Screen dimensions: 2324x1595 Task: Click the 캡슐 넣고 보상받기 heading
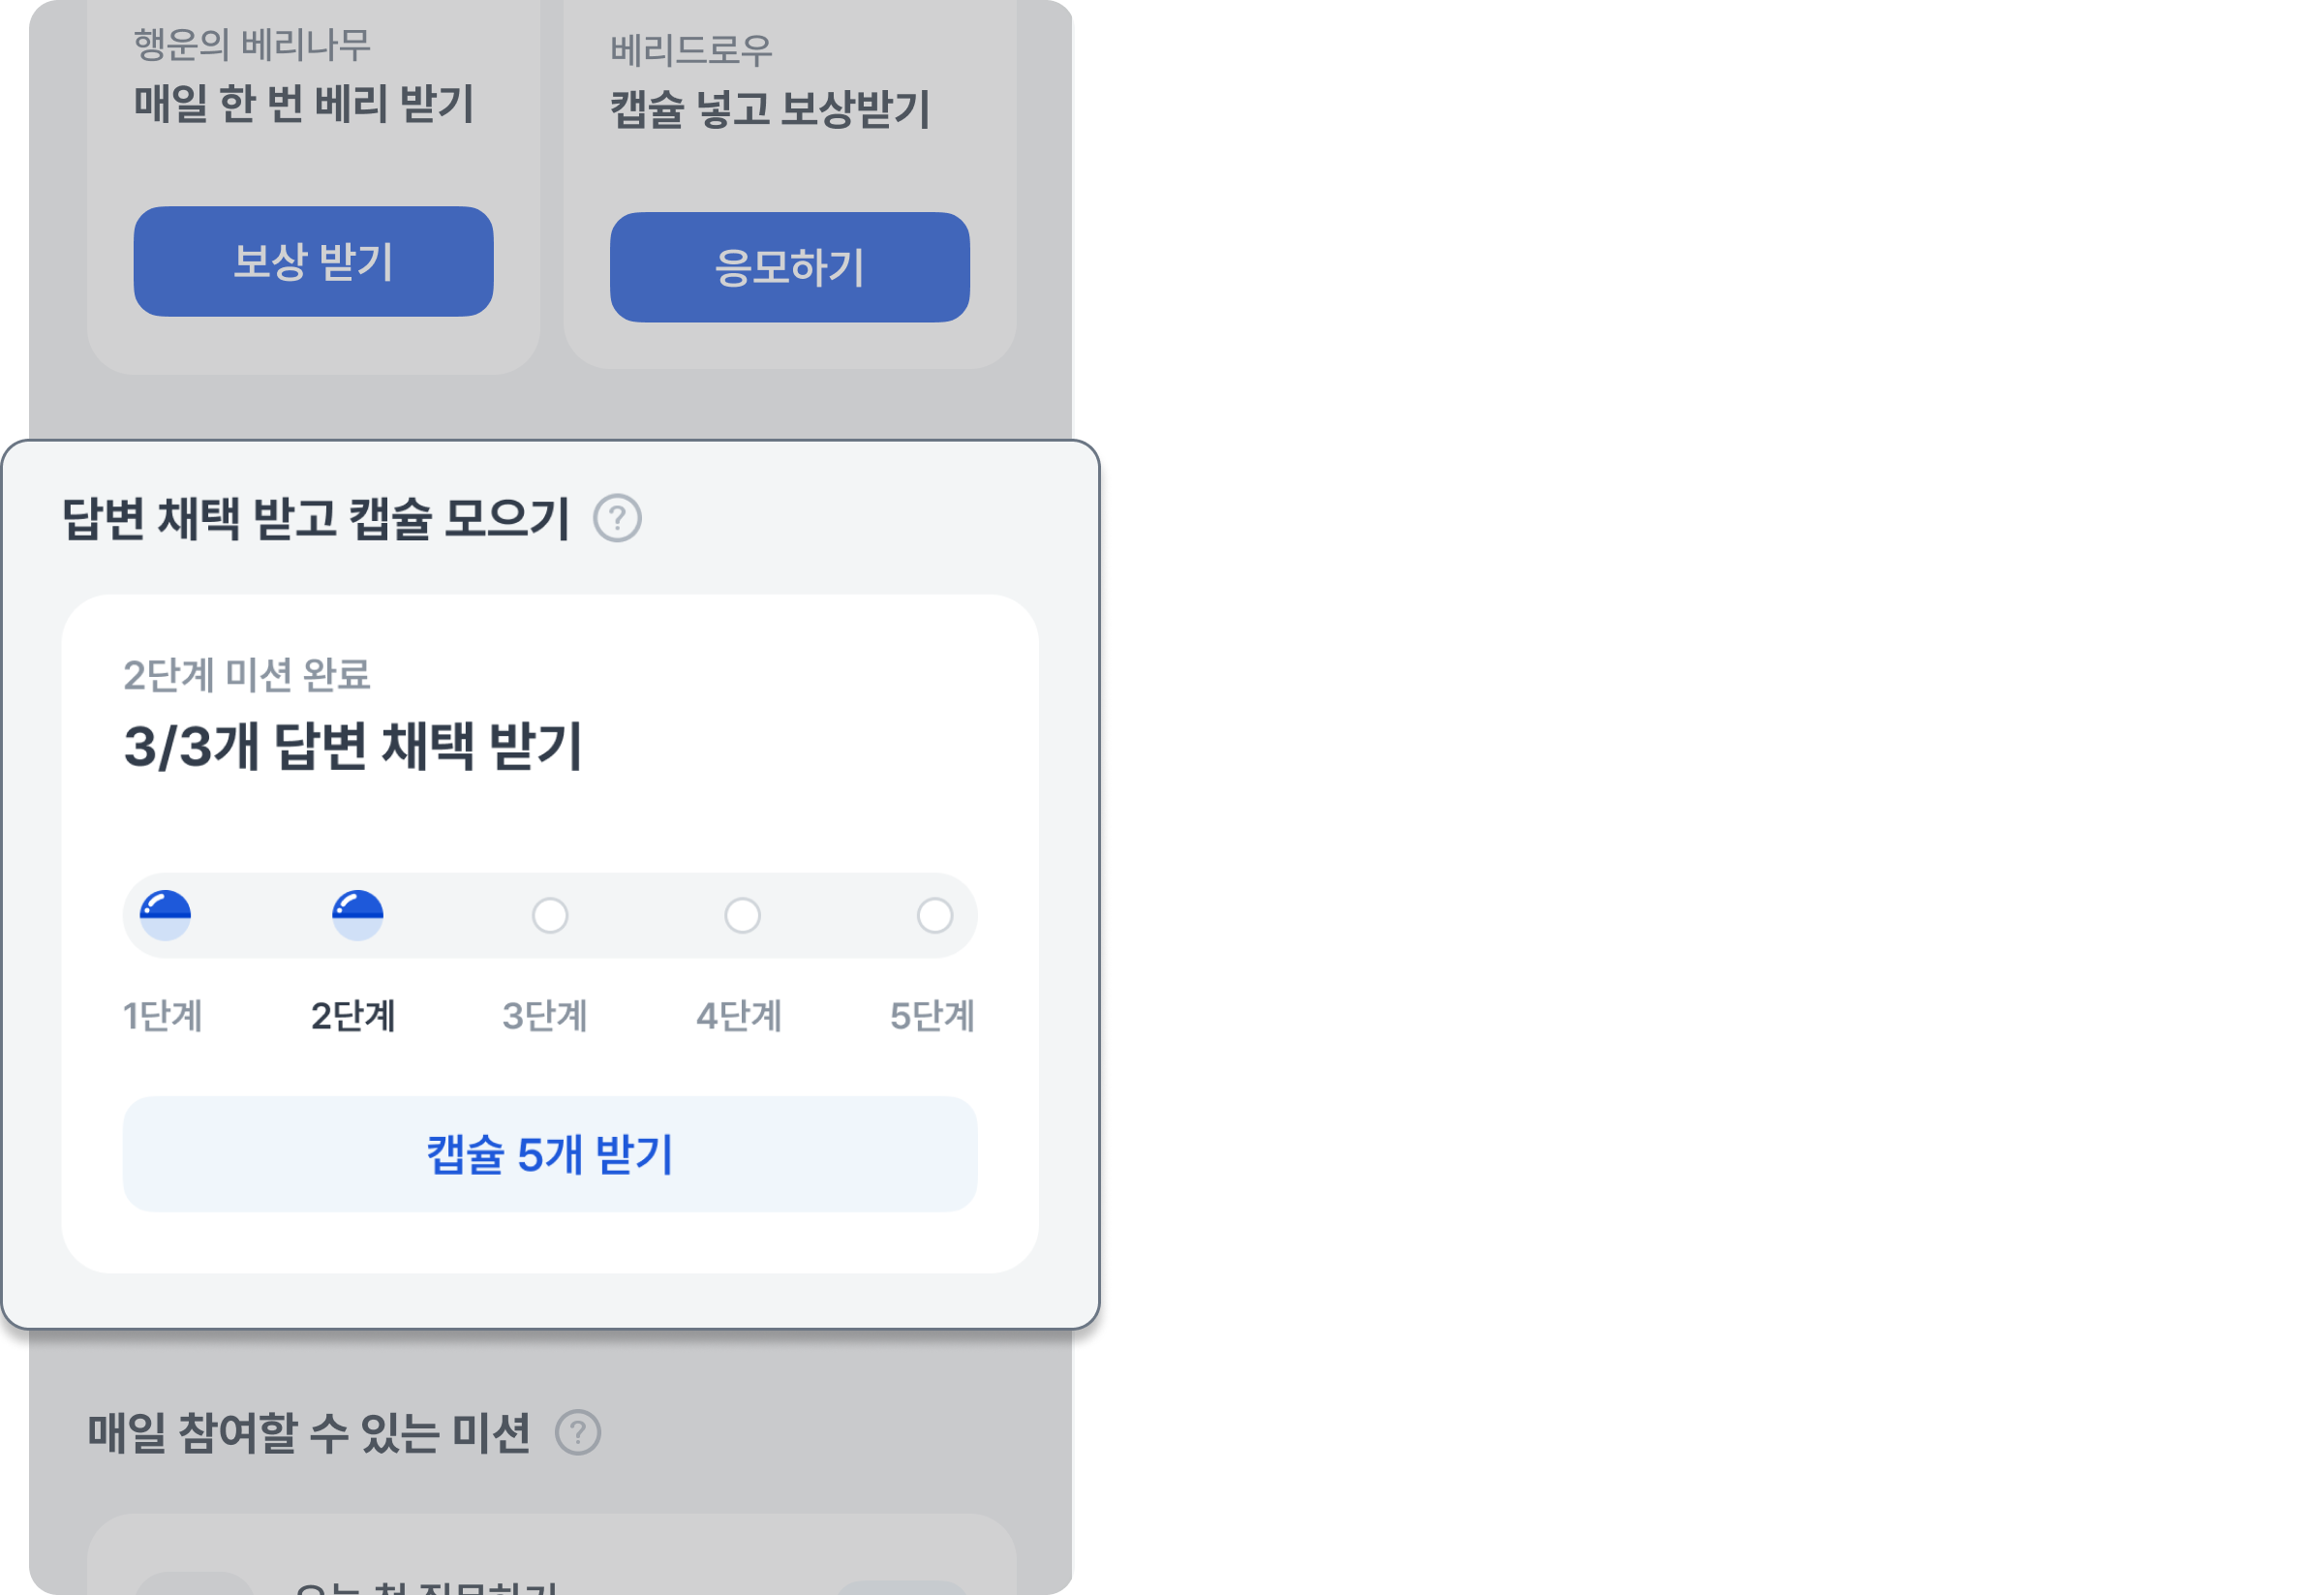[770, 109]
